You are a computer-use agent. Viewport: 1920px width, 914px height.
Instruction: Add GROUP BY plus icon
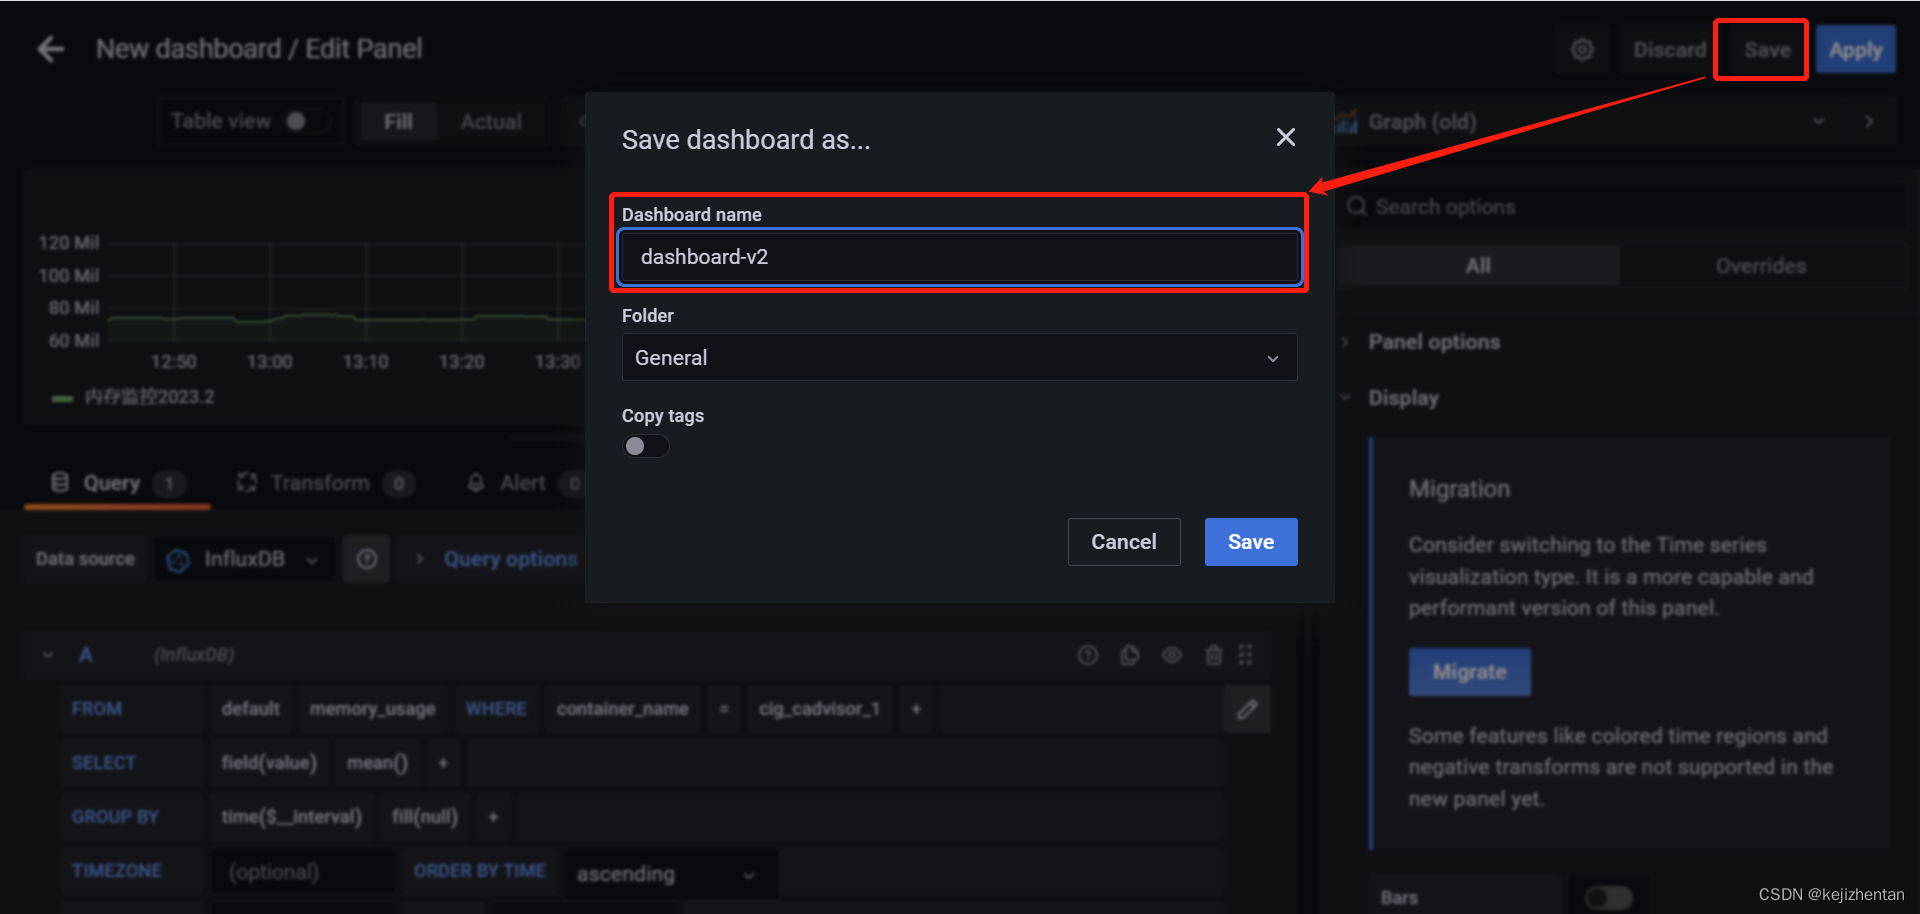(493, 817)
